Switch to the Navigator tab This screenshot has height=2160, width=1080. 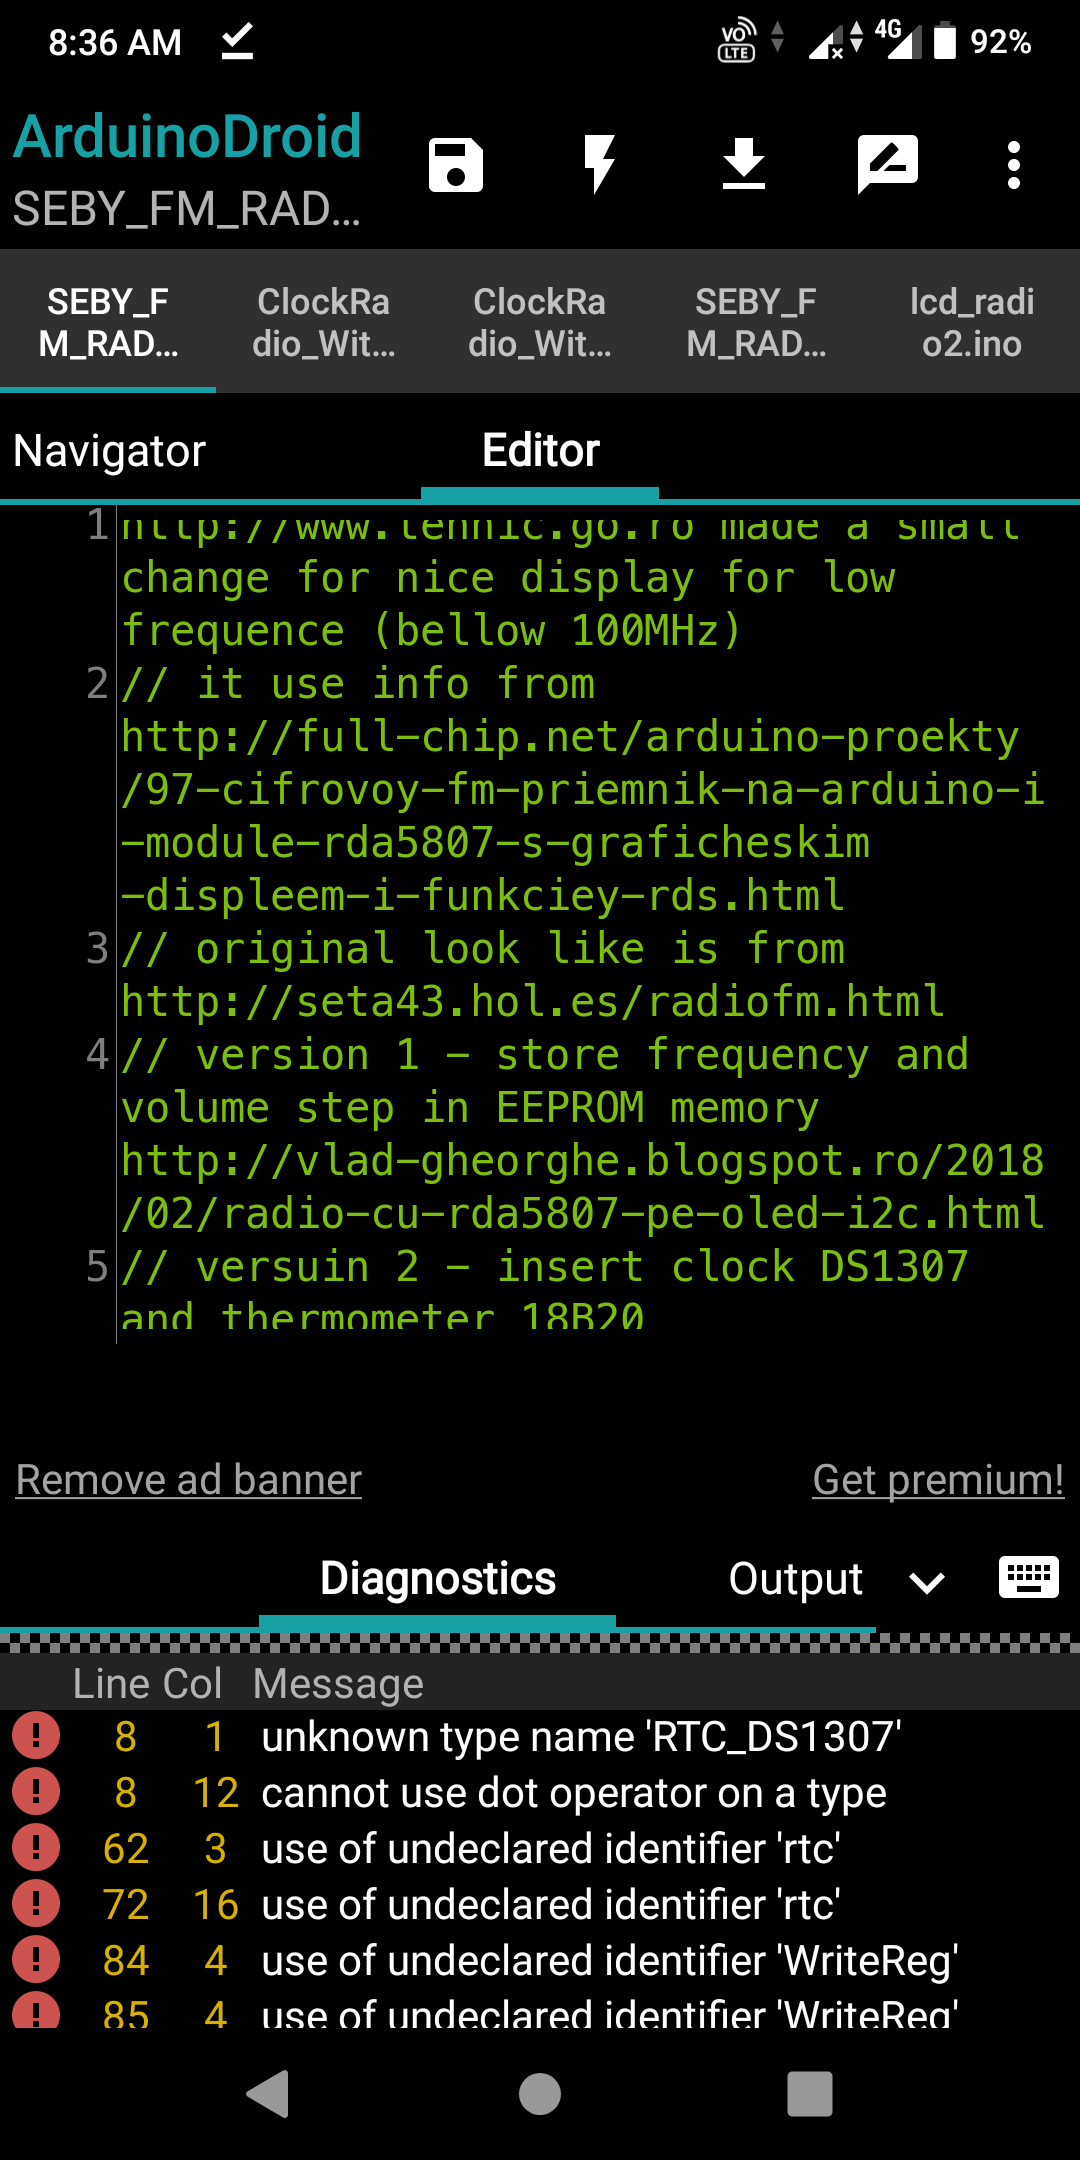coord(110,451)
